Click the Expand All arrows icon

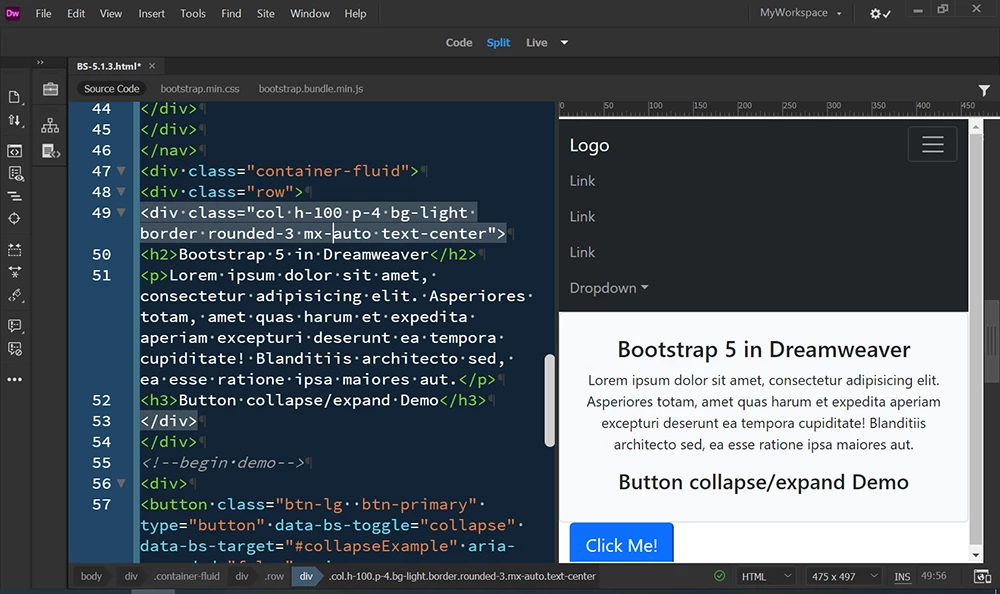14,272
